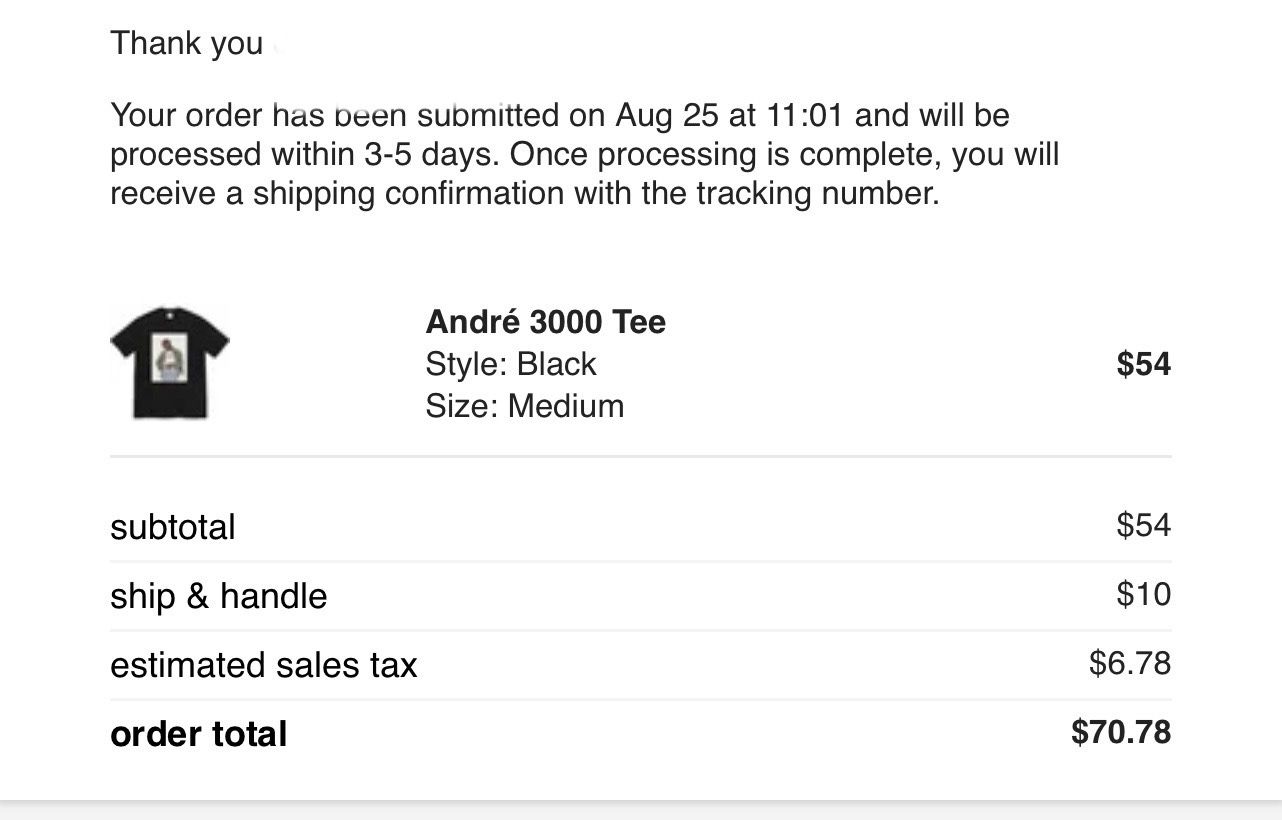The image size is (1282, 820).
Task: Click the estimated sales tax label
Action: coord(263,665)
